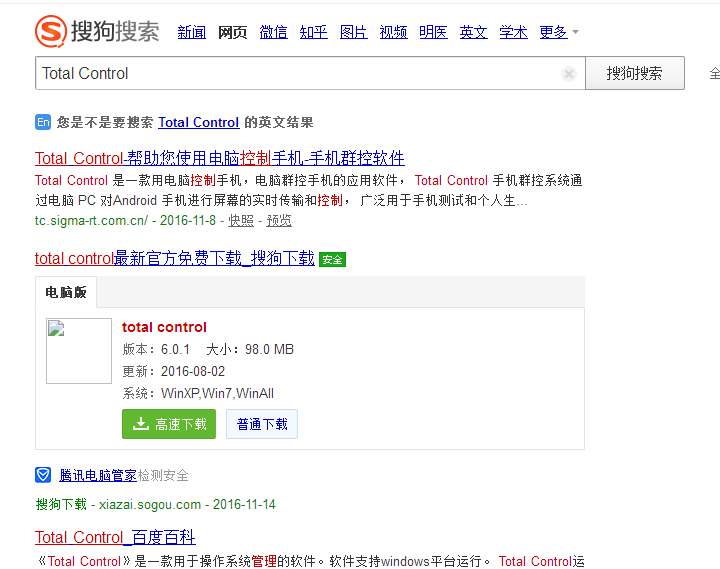Select the 电脑版 tab
The image size is (720, 569).
[66, 292]
